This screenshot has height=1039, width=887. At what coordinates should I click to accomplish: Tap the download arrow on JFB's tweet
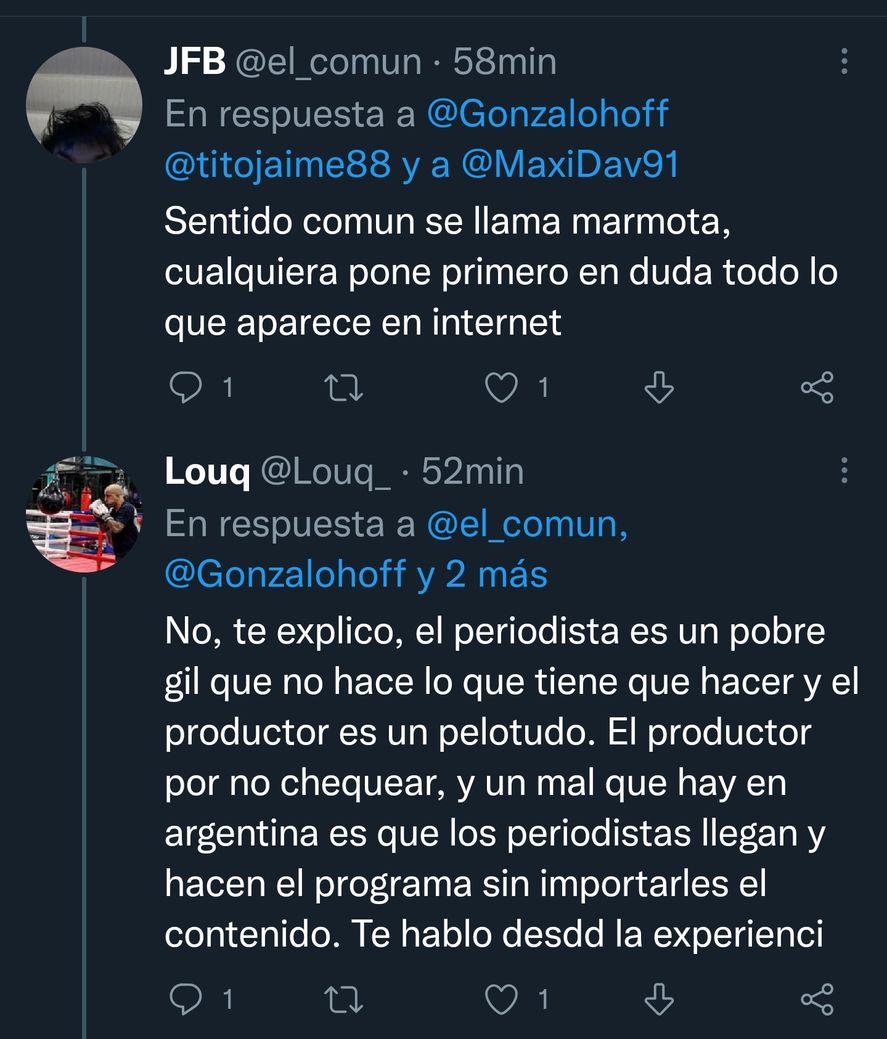[x=658, y=387]
